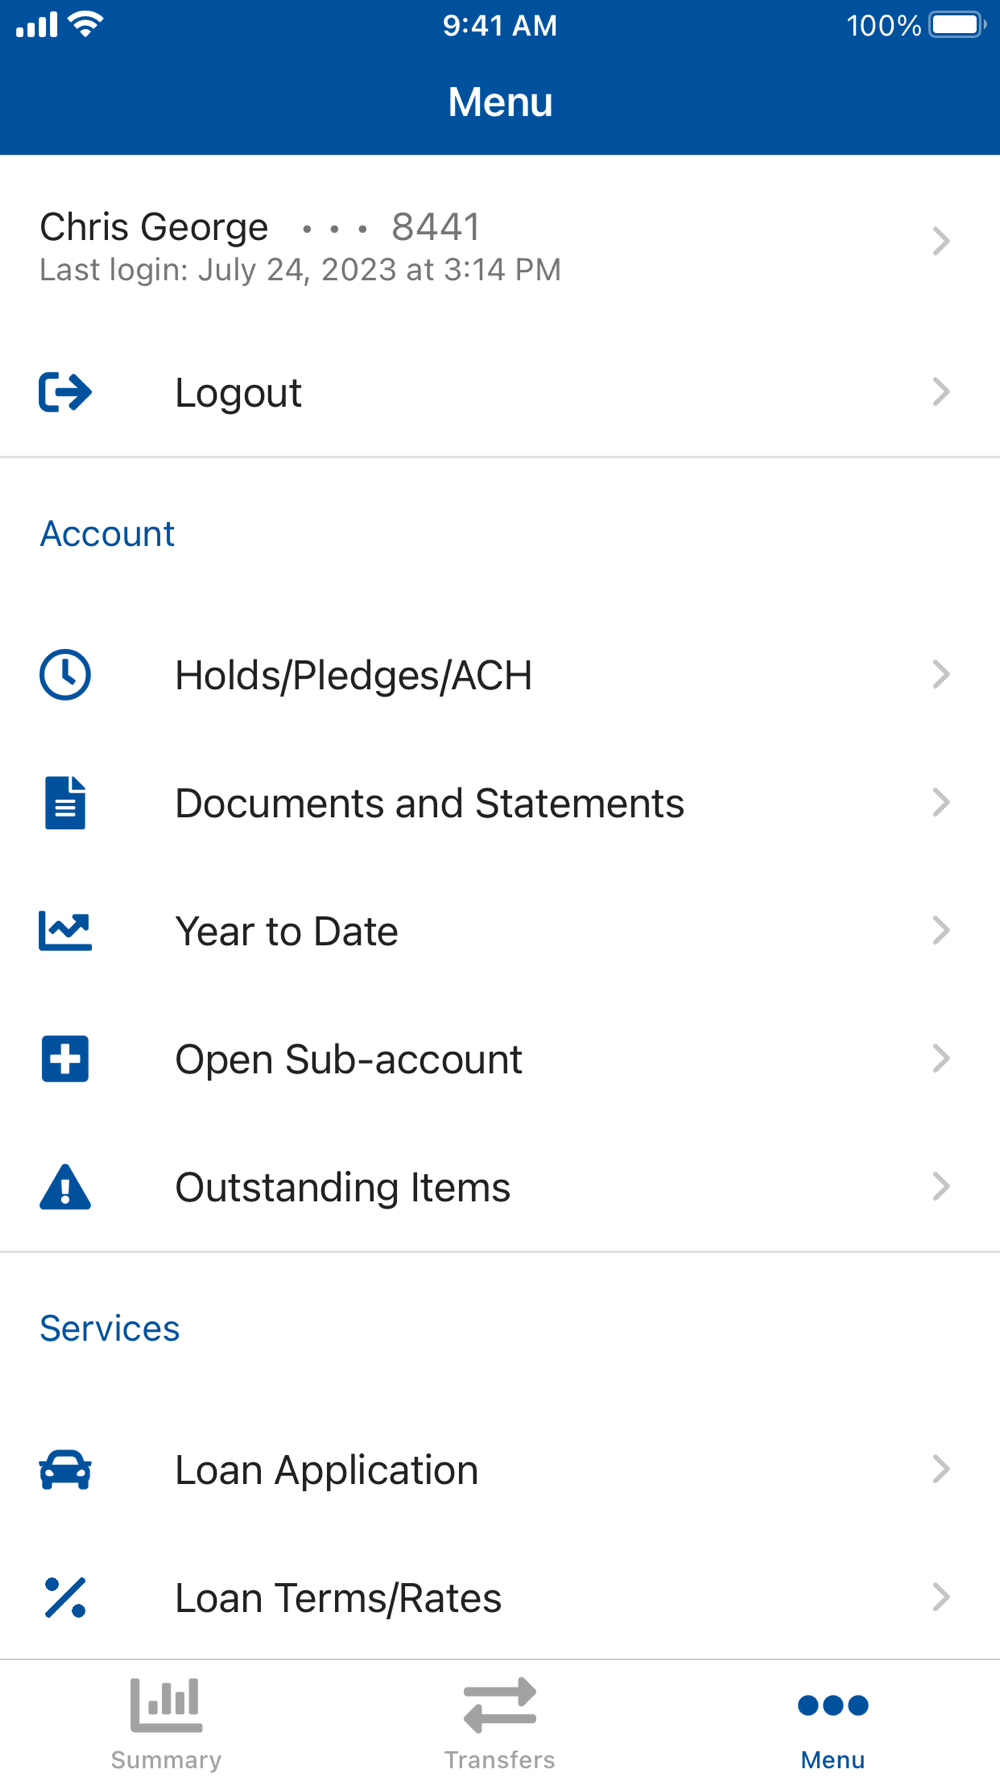Expand the Chris George profile chevron
This screenshot has width=1000, height=1778.
[x=940, y=241]
